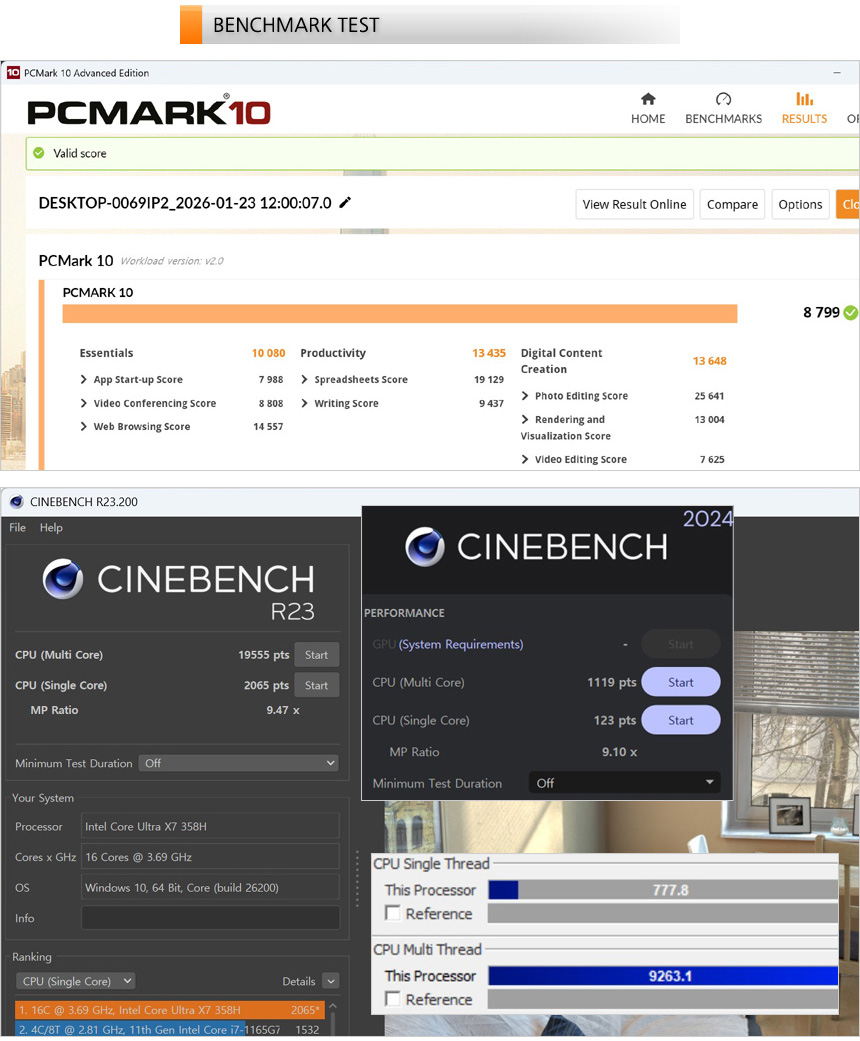Image resolution: width=860 pixels, height=1041 pixels.
Task: Click the green Valid score checkmark icon
Action: (39, 153)
